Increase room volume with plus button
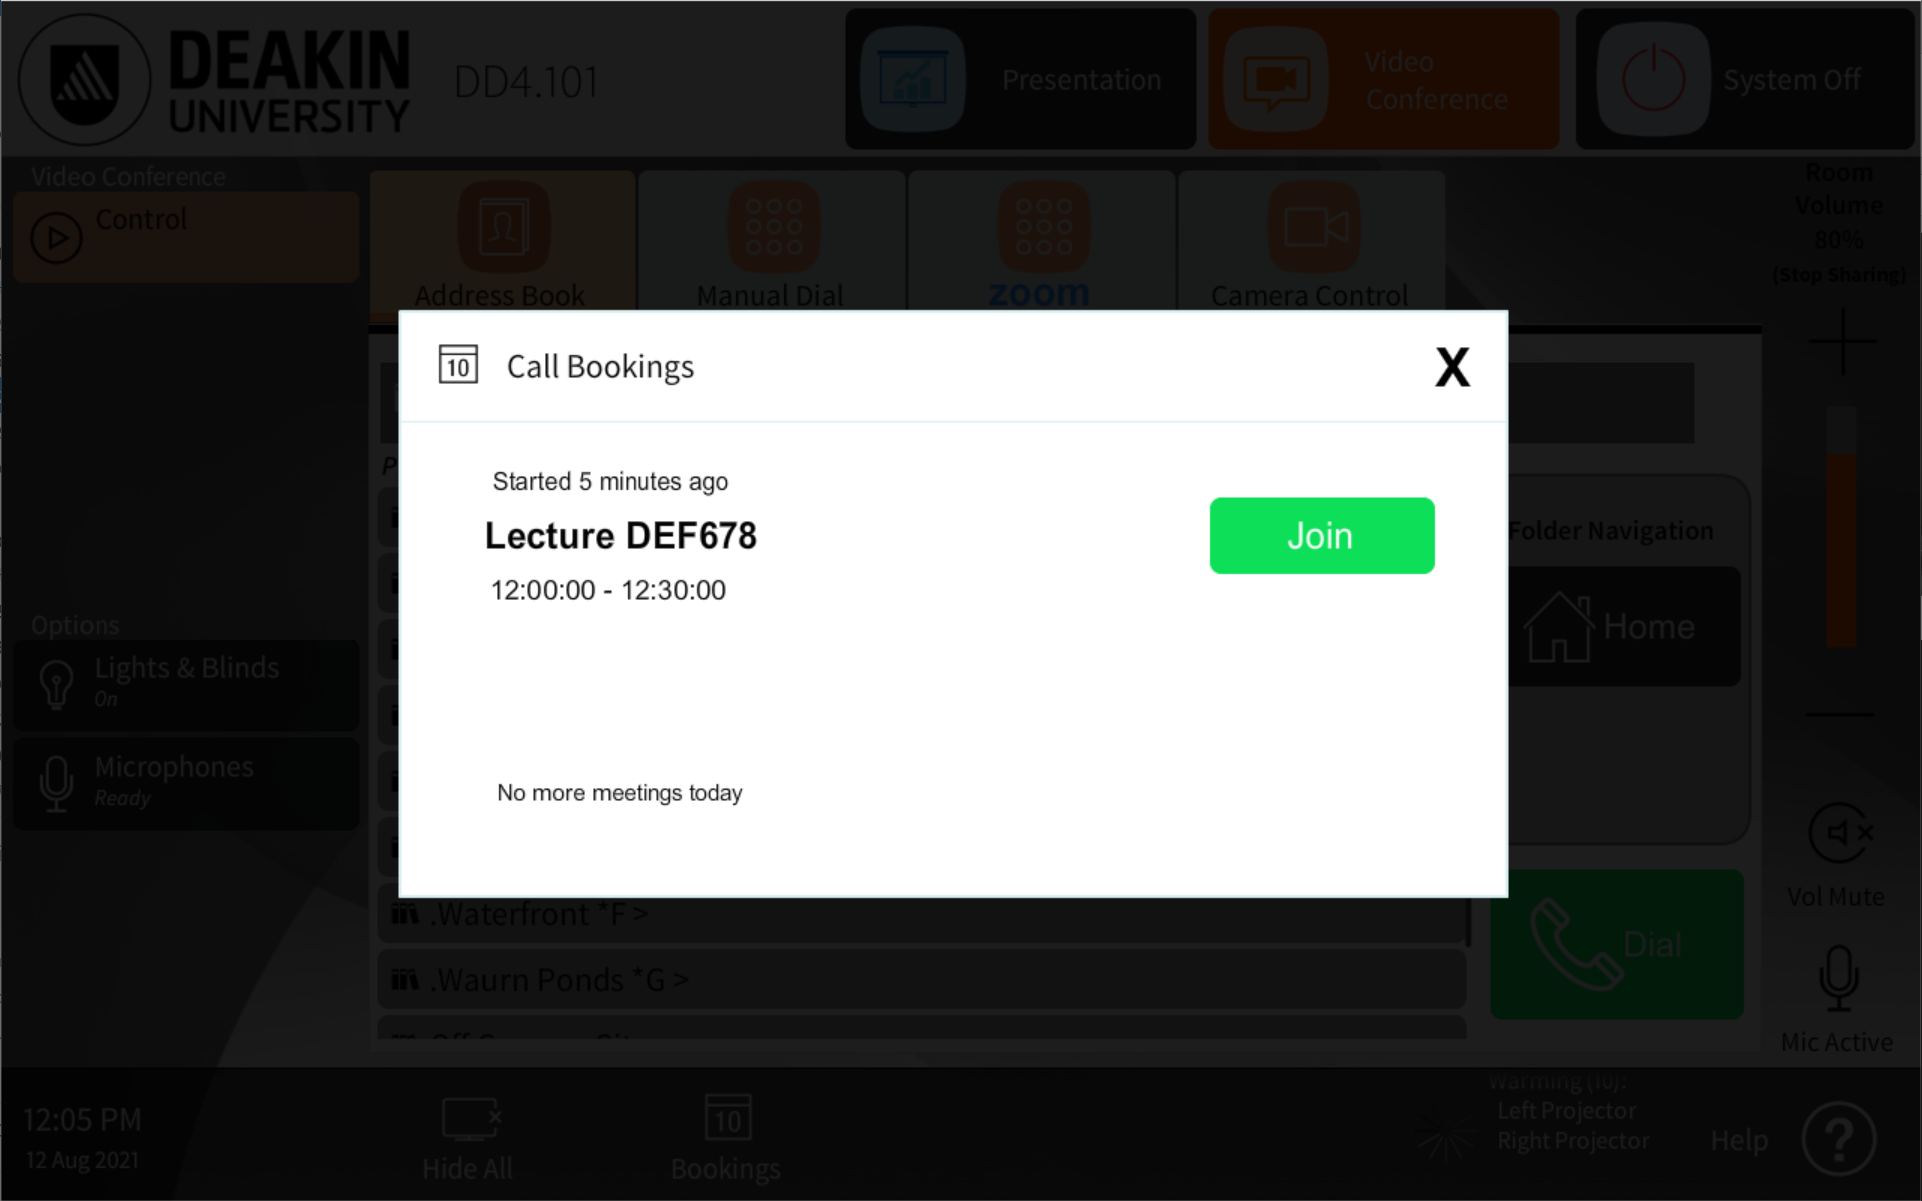Image resolution: width=1922 pixels, height=1201 pixels. point(1842,342)
